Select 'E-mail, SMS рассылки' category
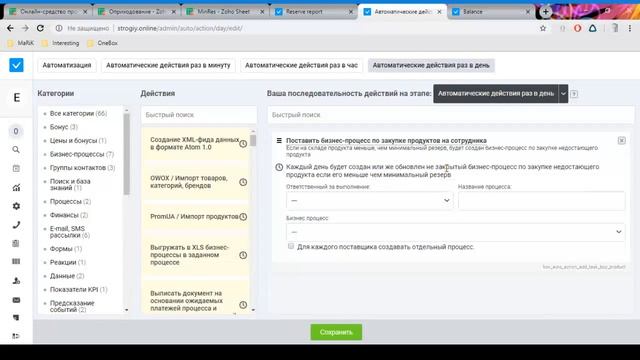The image size is (640, 360). click(70, 232)
